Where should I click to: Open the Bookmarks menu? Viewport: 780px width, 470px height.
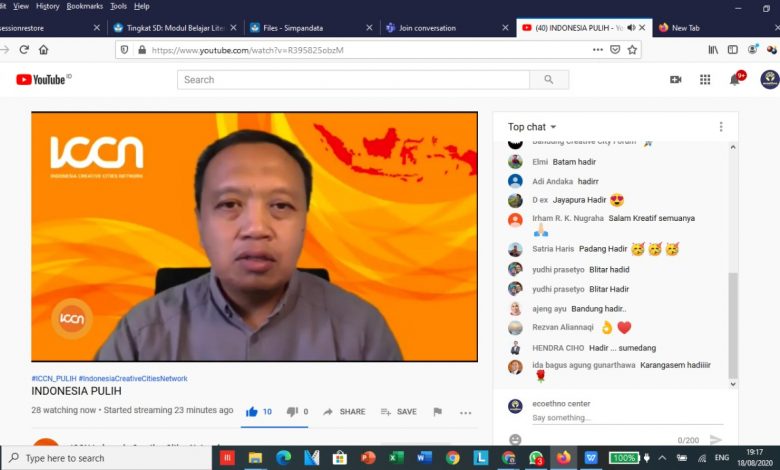coord(85,6)
